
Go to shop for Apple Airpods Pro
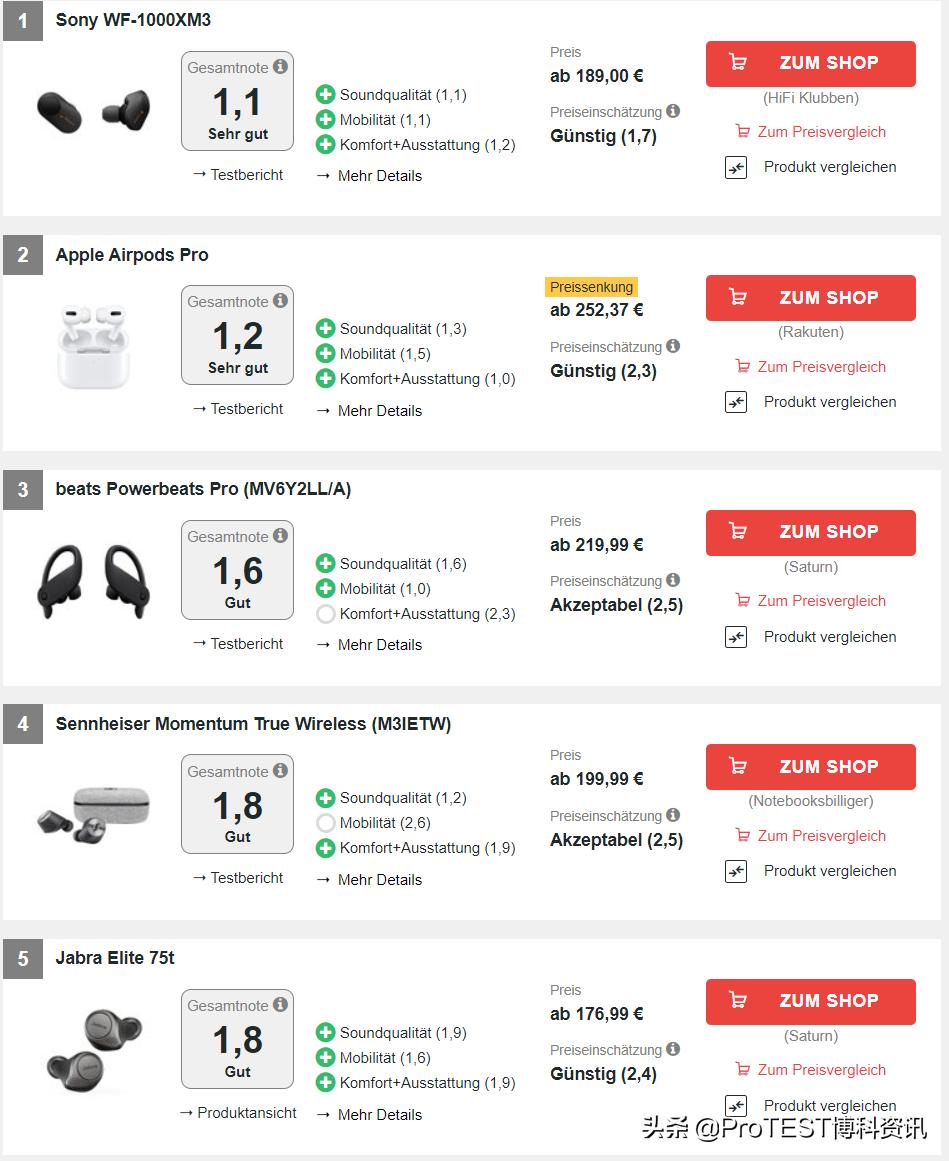pyautogui.click(x=810, y=298)
